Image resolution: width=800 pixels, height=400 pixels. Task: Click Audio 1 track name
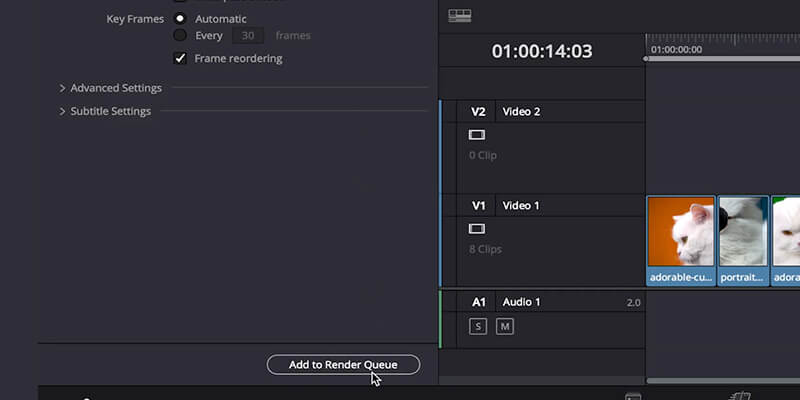[x=521, y=302]
